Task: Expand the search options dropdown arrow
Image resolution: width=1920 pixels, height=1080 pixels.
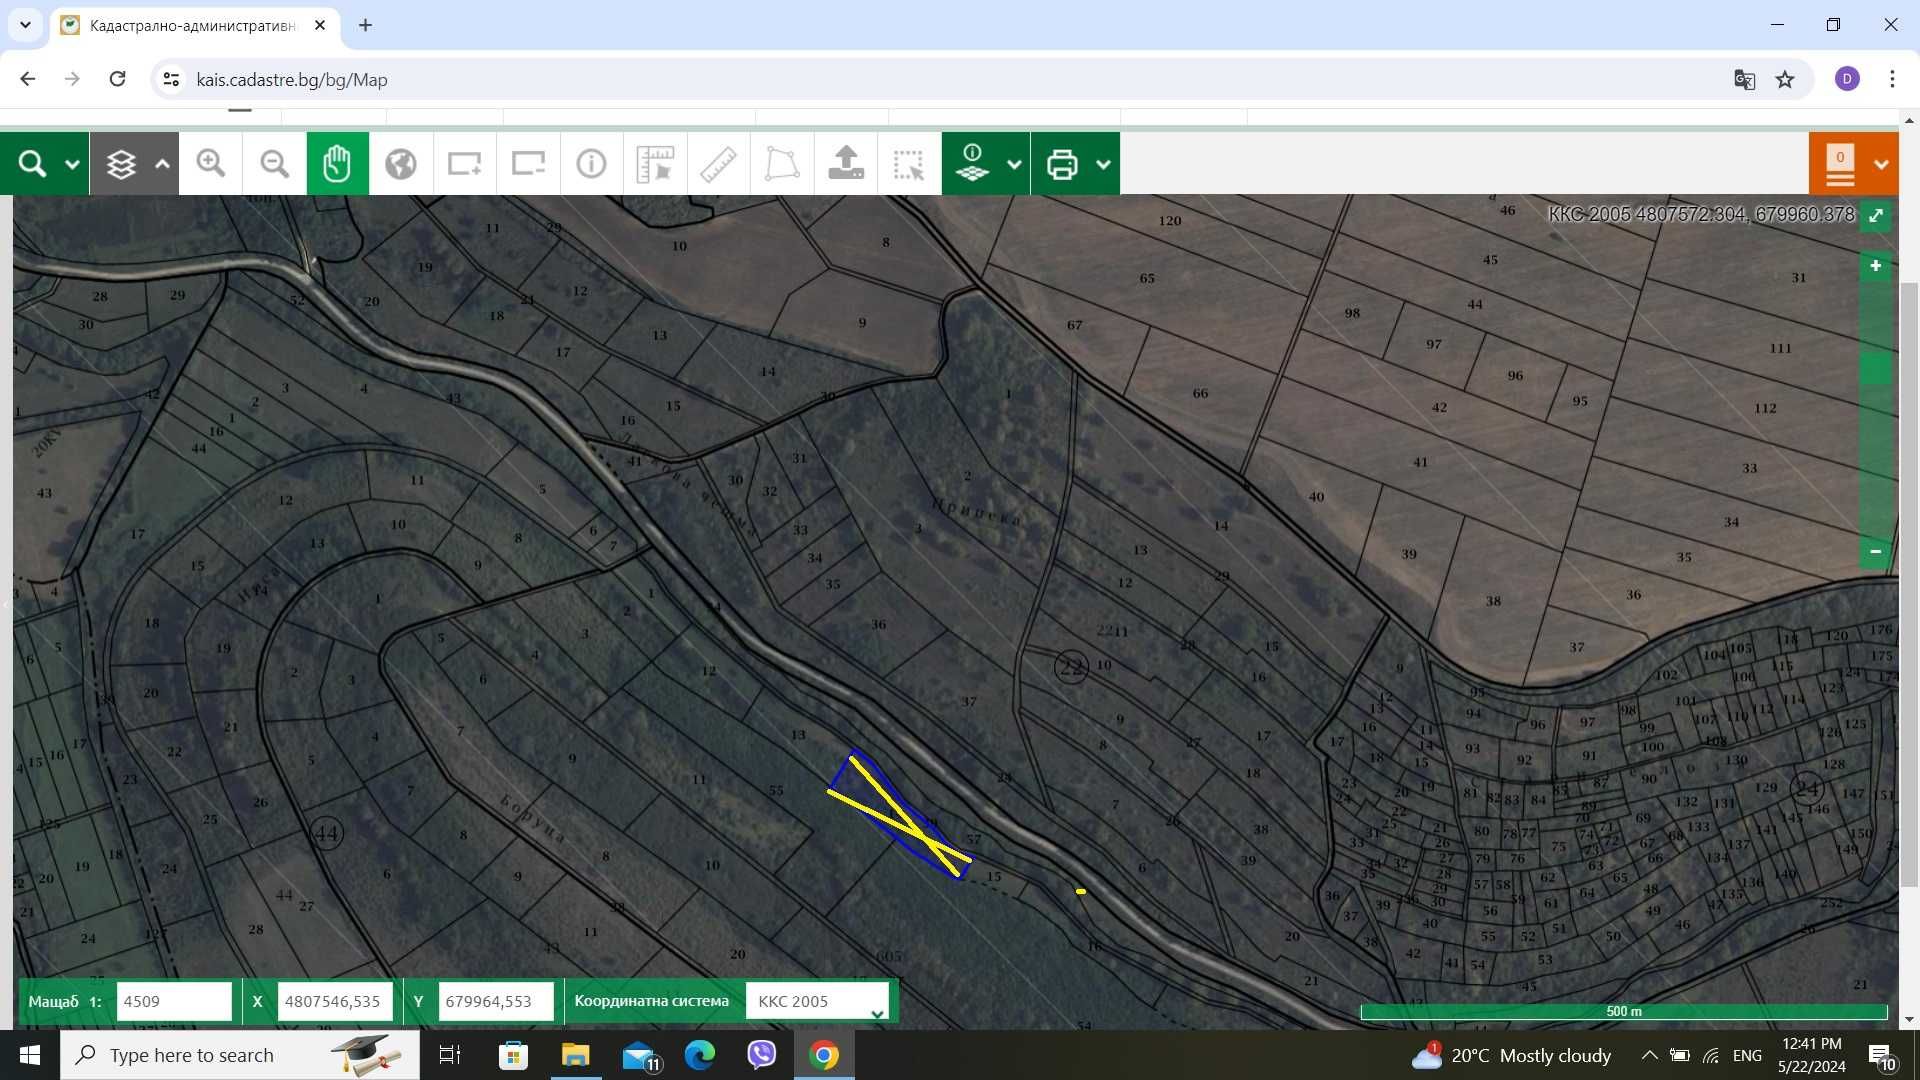Action: [x=72, y=164]
